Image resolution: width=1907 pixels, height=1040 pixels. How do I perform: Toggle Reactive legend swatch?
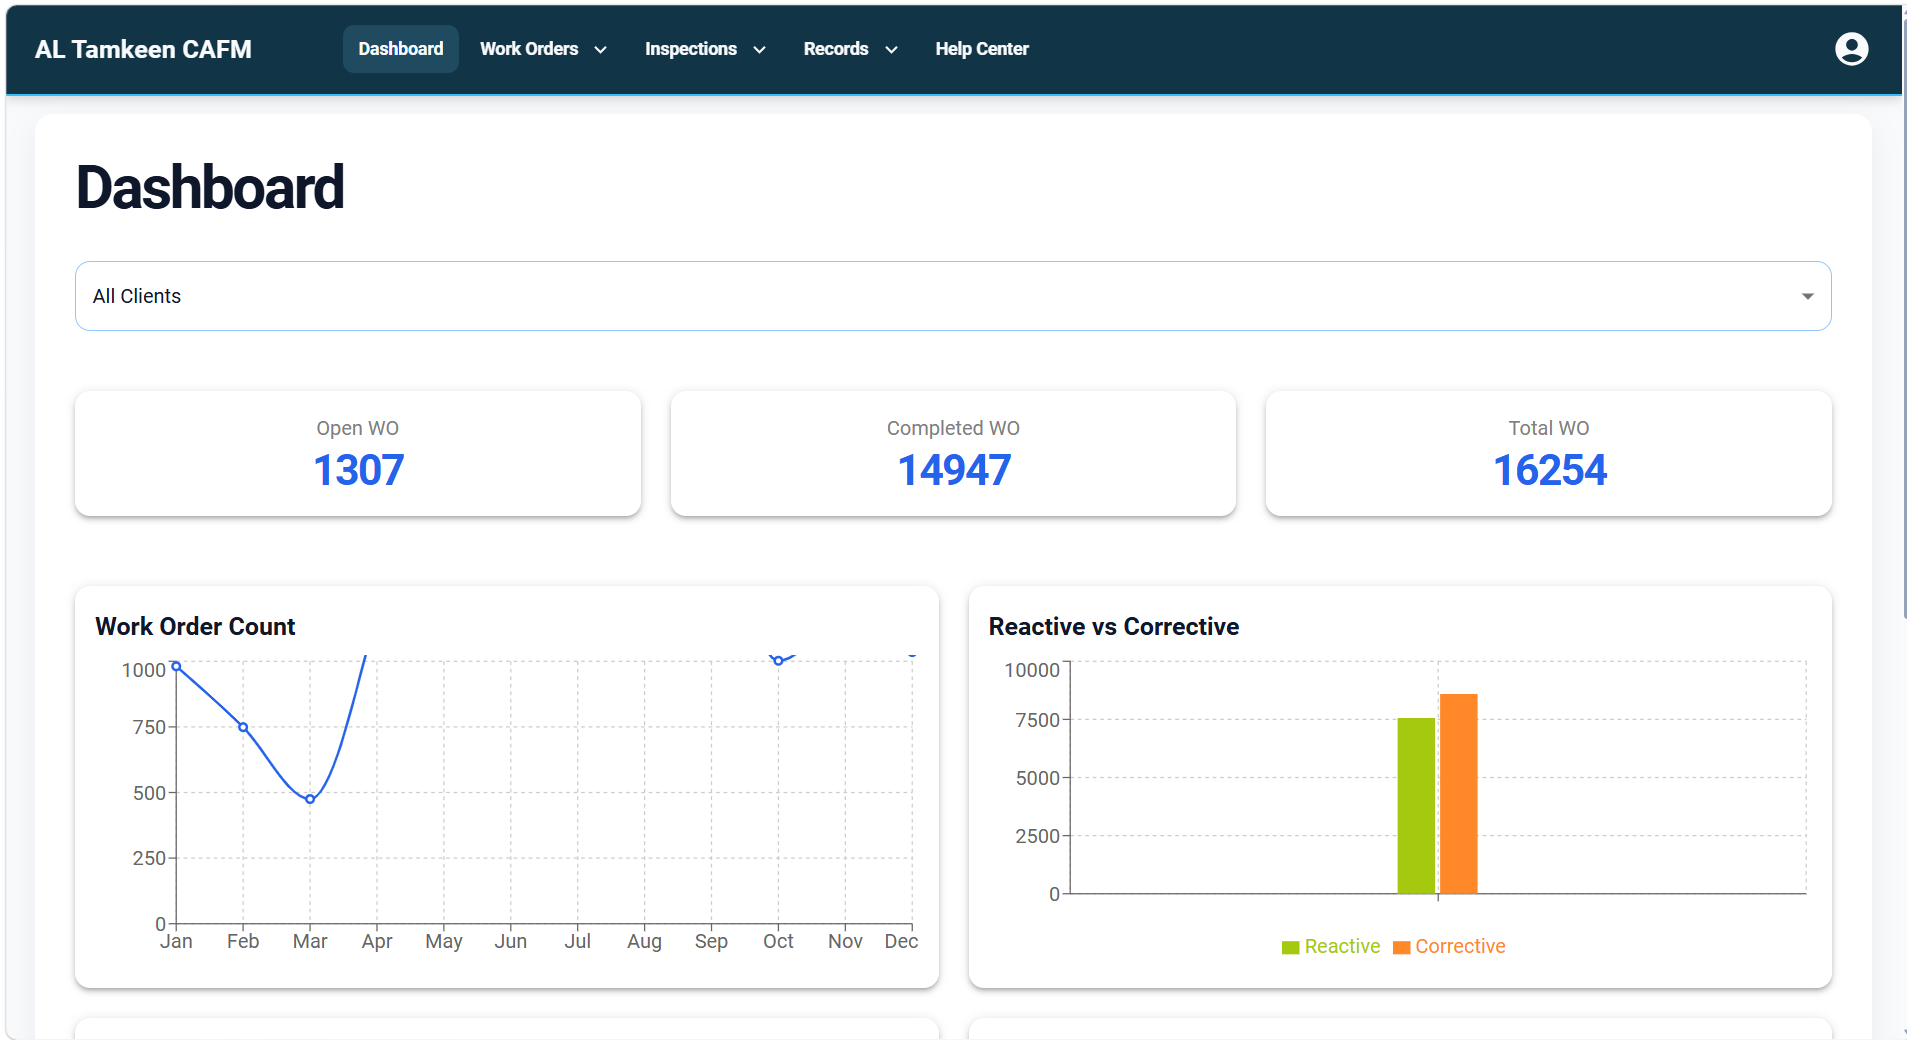[1290, 947]
